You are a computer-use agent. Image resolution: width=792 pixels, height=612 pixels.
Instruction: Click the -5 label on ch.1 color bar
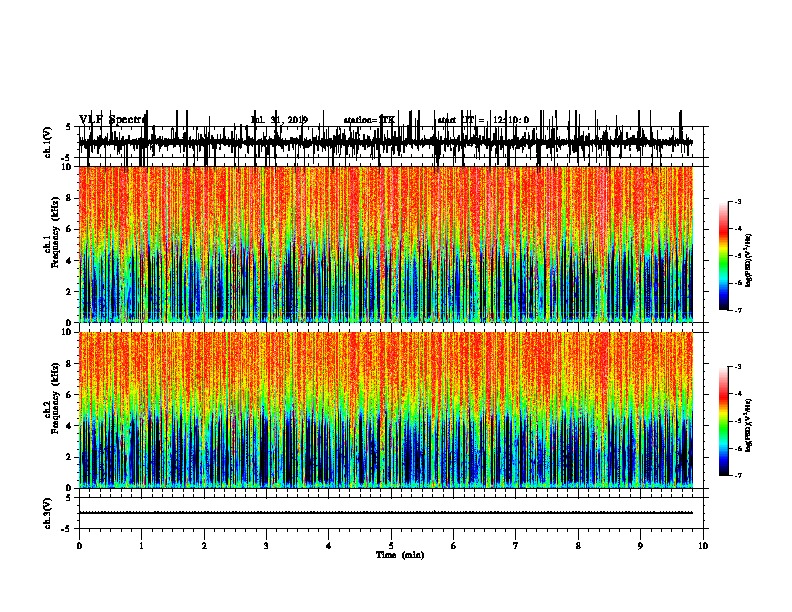738,256
